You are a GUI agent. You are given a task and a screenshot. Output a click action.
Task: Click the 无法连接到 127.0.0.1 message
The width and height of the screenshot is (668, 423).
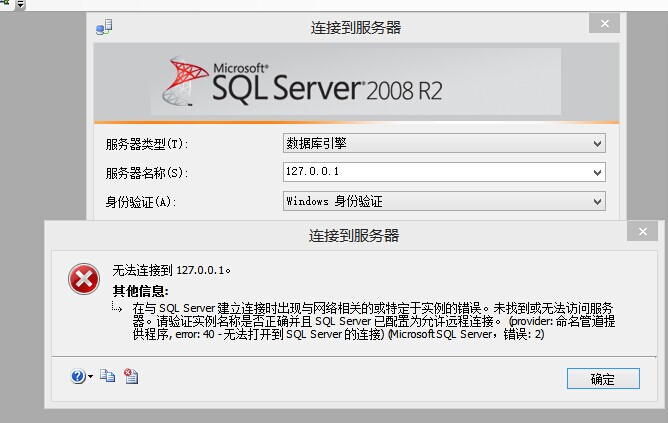tap(171, 270)
